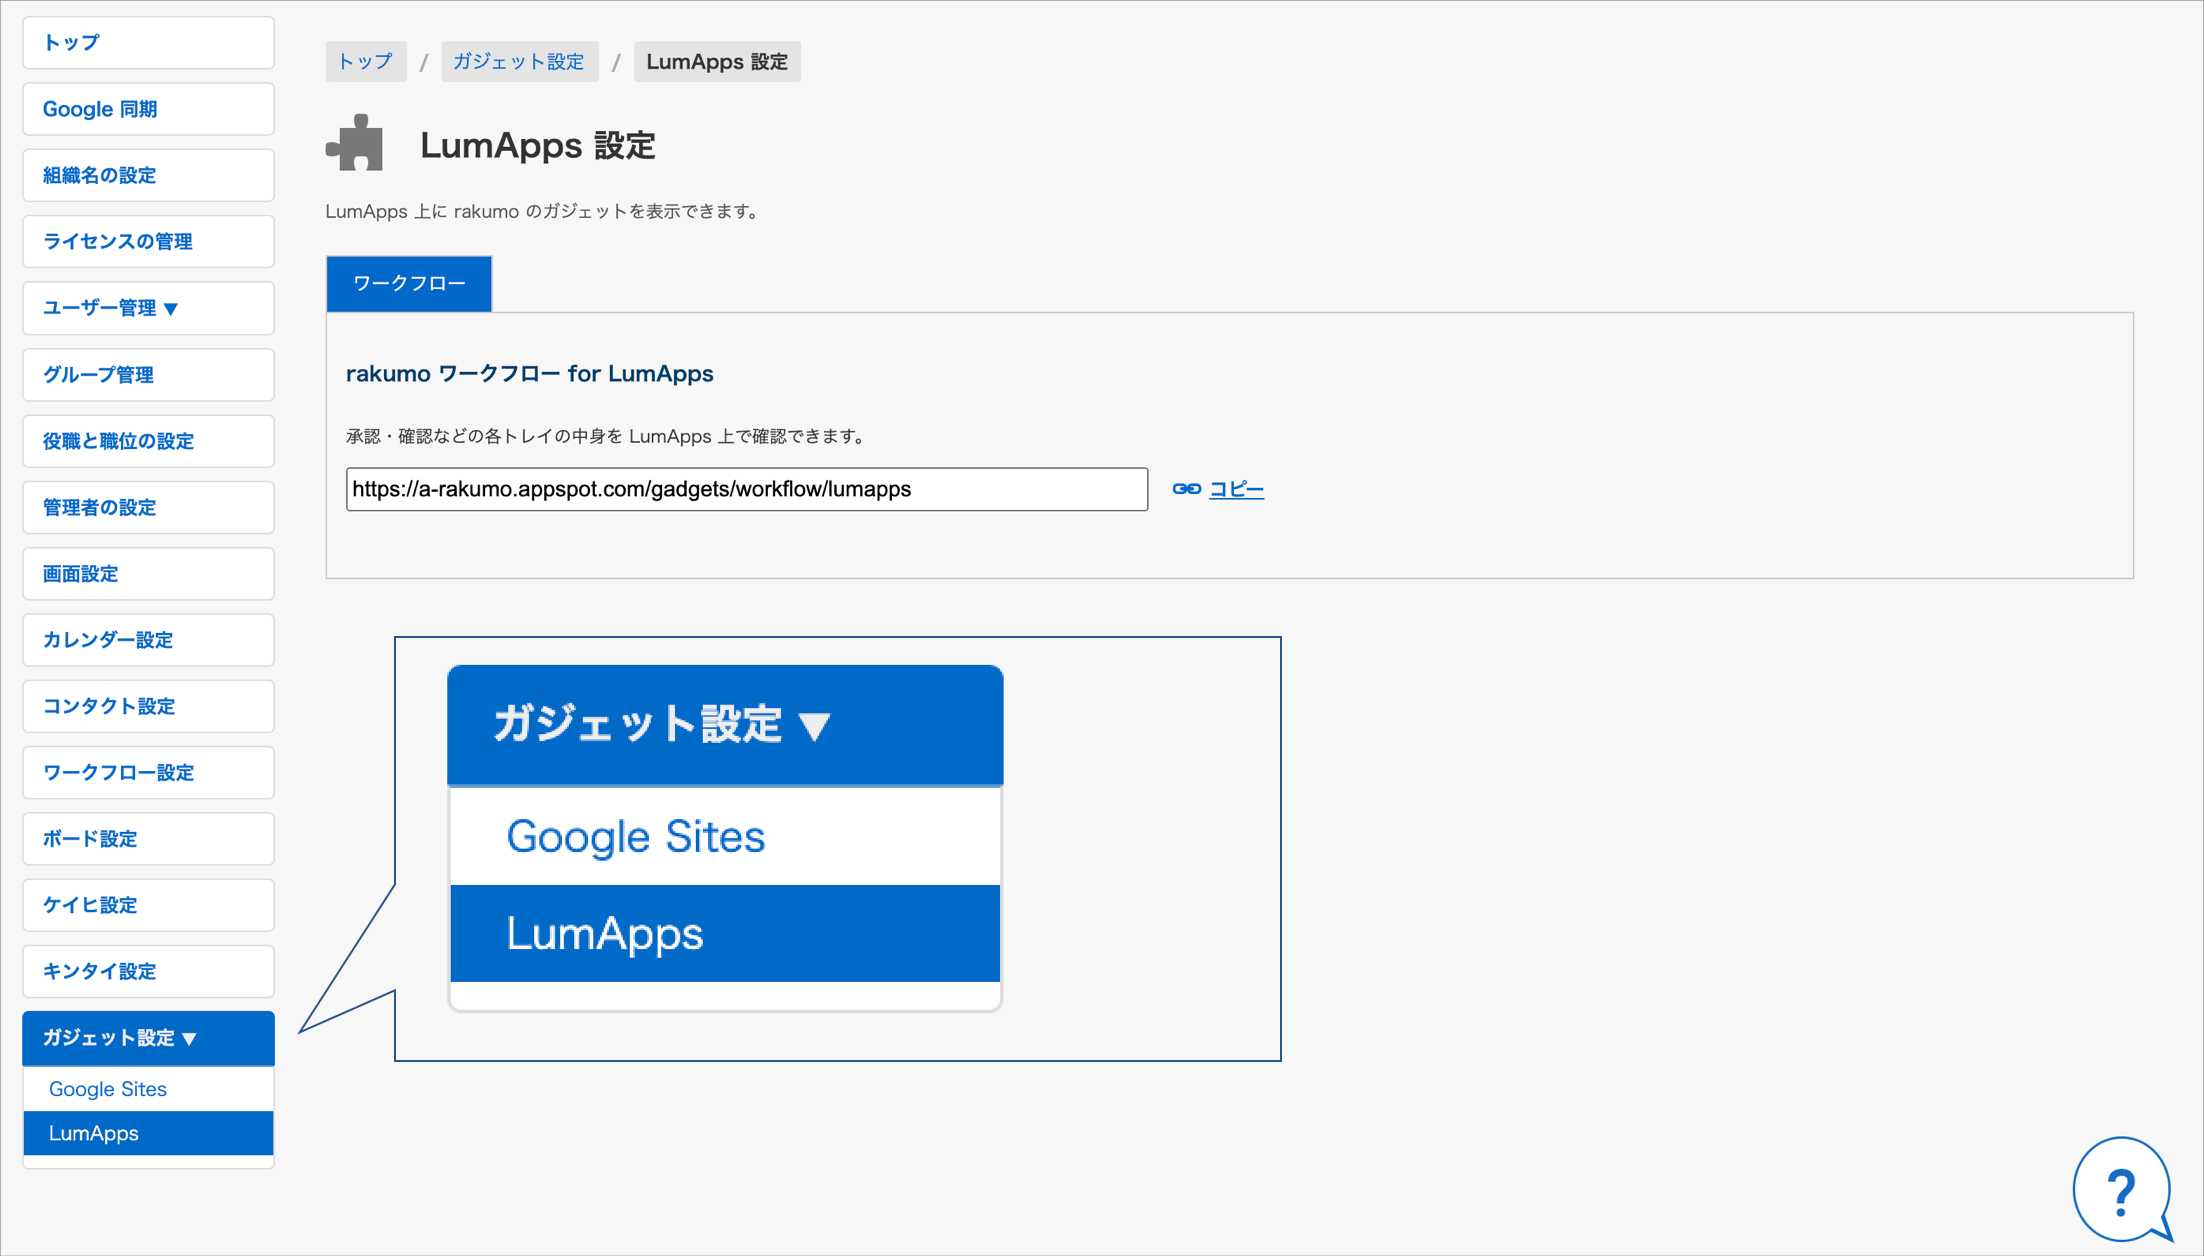Image resolution: width=2204 pixels, height=1256 pixels.
Task: Click LumApps 設定 breadcrumb item
Action: tap(717, 62)
